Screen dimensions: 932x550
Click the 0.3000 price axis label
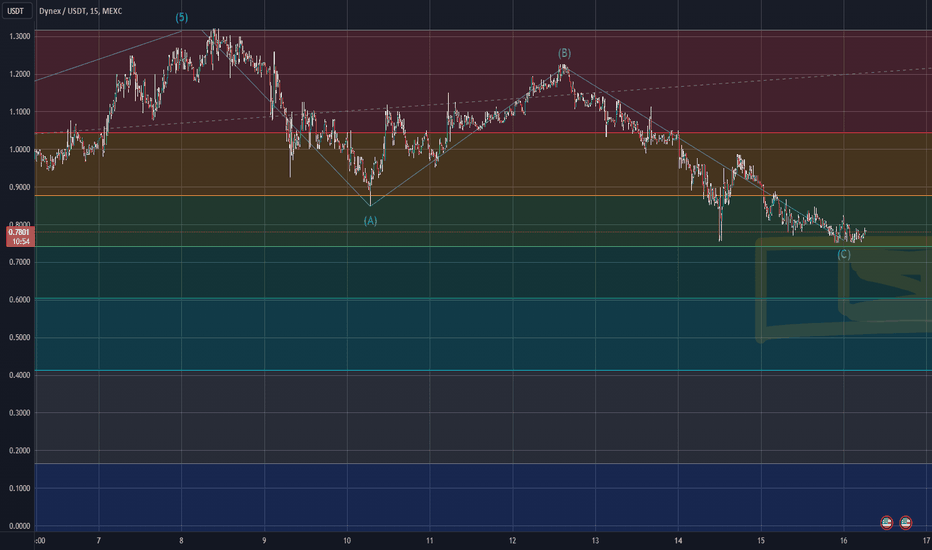click(20, 413)
